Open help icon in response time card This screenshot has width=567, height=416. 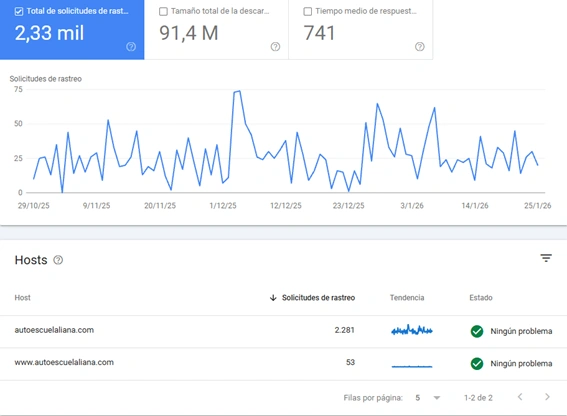point(419,47)
